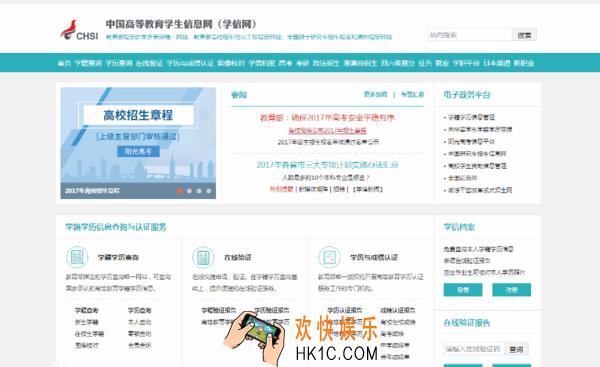Open the 学籍验证报告 link
The height and width of the screenshot is (367, 600).
[219, 310]
